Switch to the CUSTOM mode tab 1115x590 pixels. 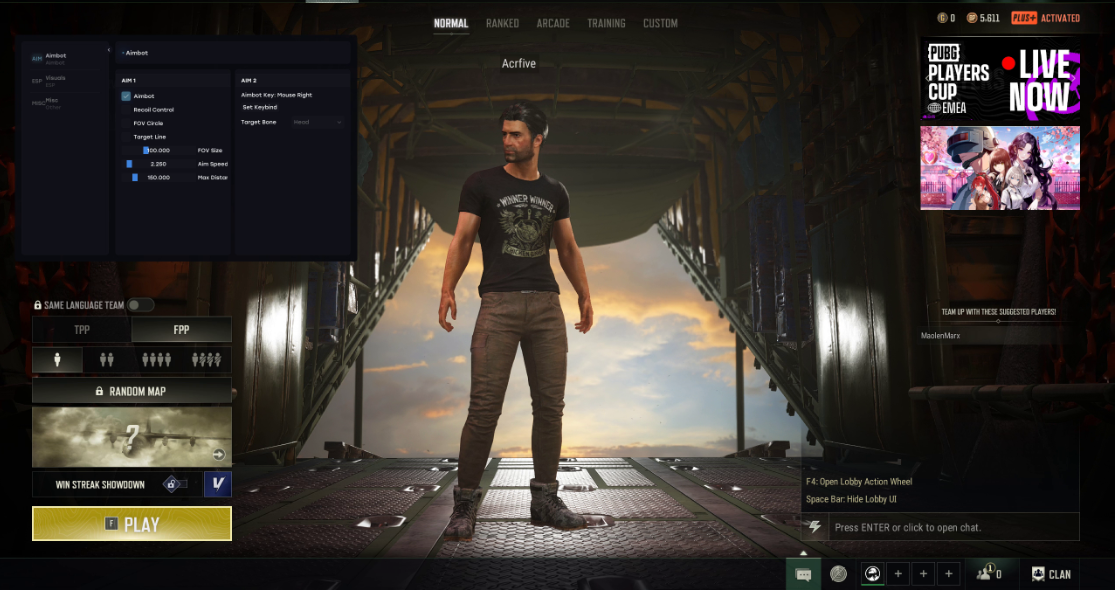[660, 23]
